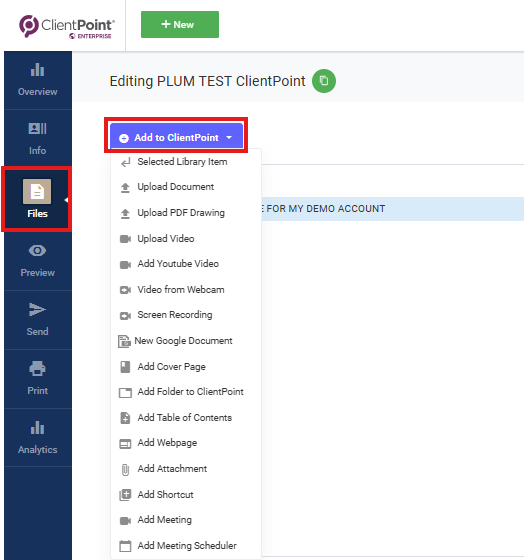This screenshot has height=560, width=524.
Task: Open Preview with the eye icon
Action: (37, 251)
